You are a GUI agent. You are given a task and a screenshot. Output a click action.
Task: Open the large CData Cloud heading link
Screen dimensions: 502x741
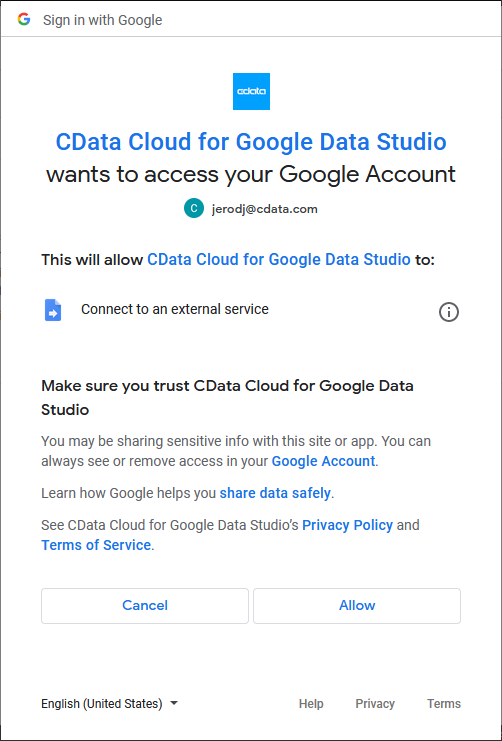251,141
